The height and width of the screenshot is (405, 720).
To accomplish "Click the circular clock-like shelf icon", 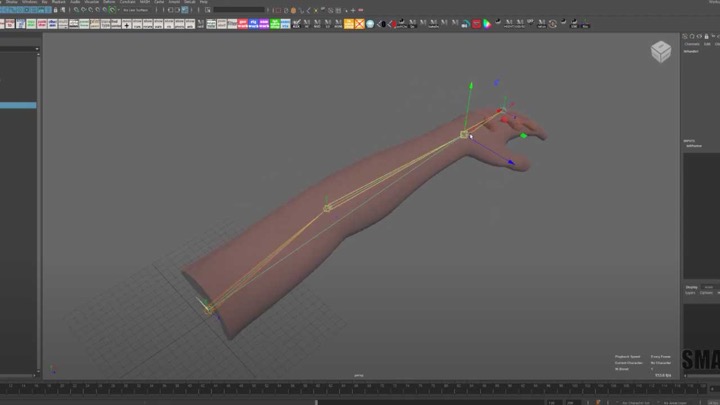I will tap(552, 24).
